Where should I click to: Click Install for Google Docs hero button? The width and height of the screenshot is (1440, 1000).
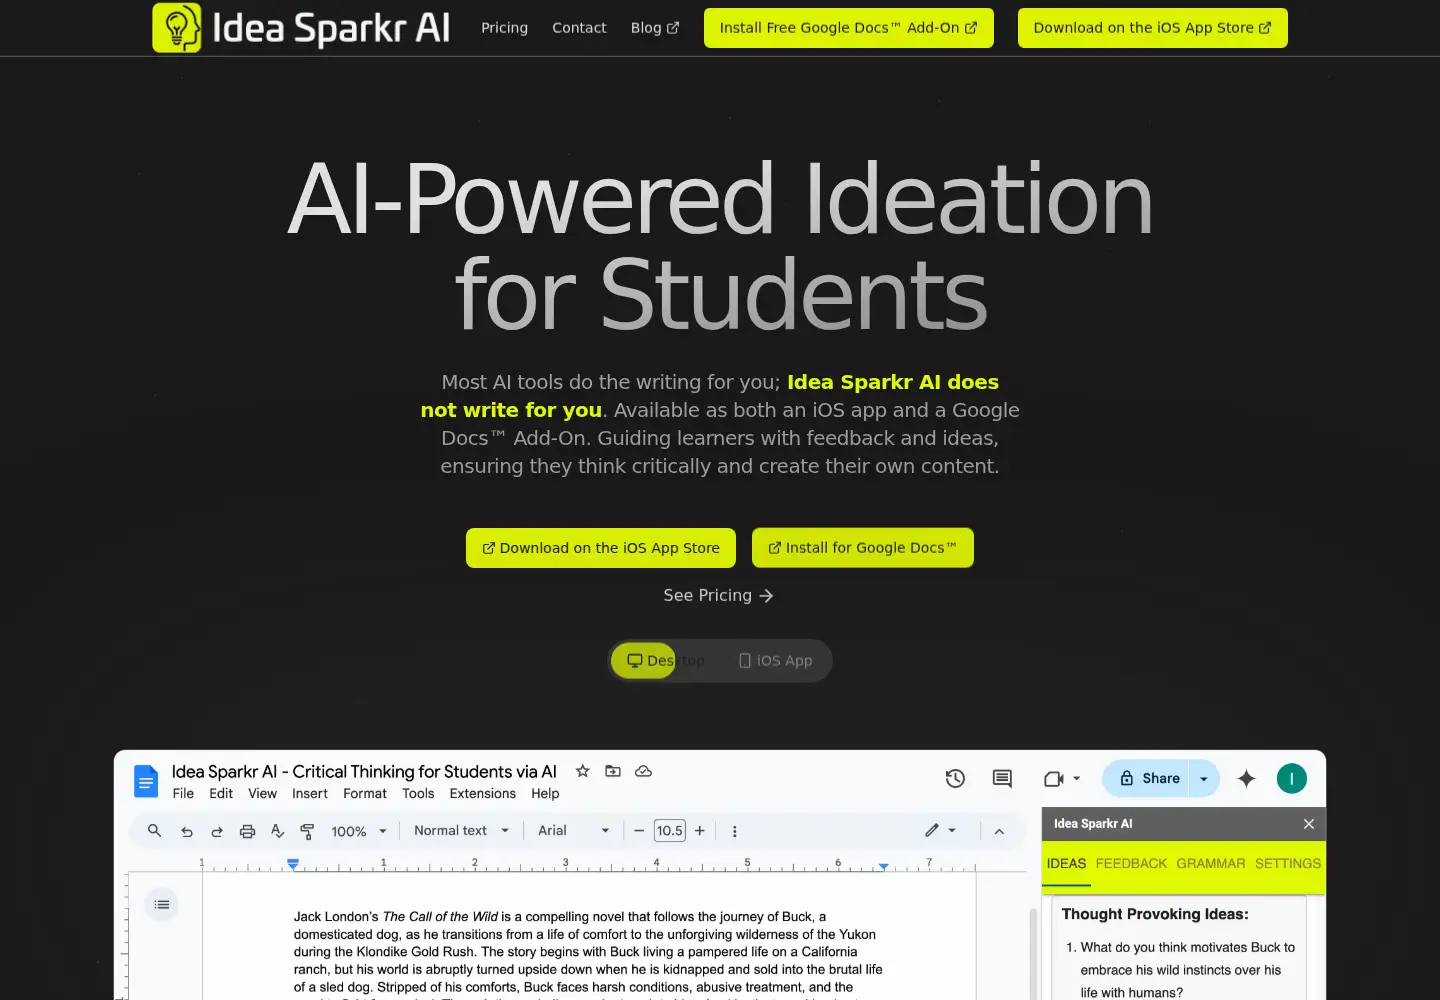point(862,548)
